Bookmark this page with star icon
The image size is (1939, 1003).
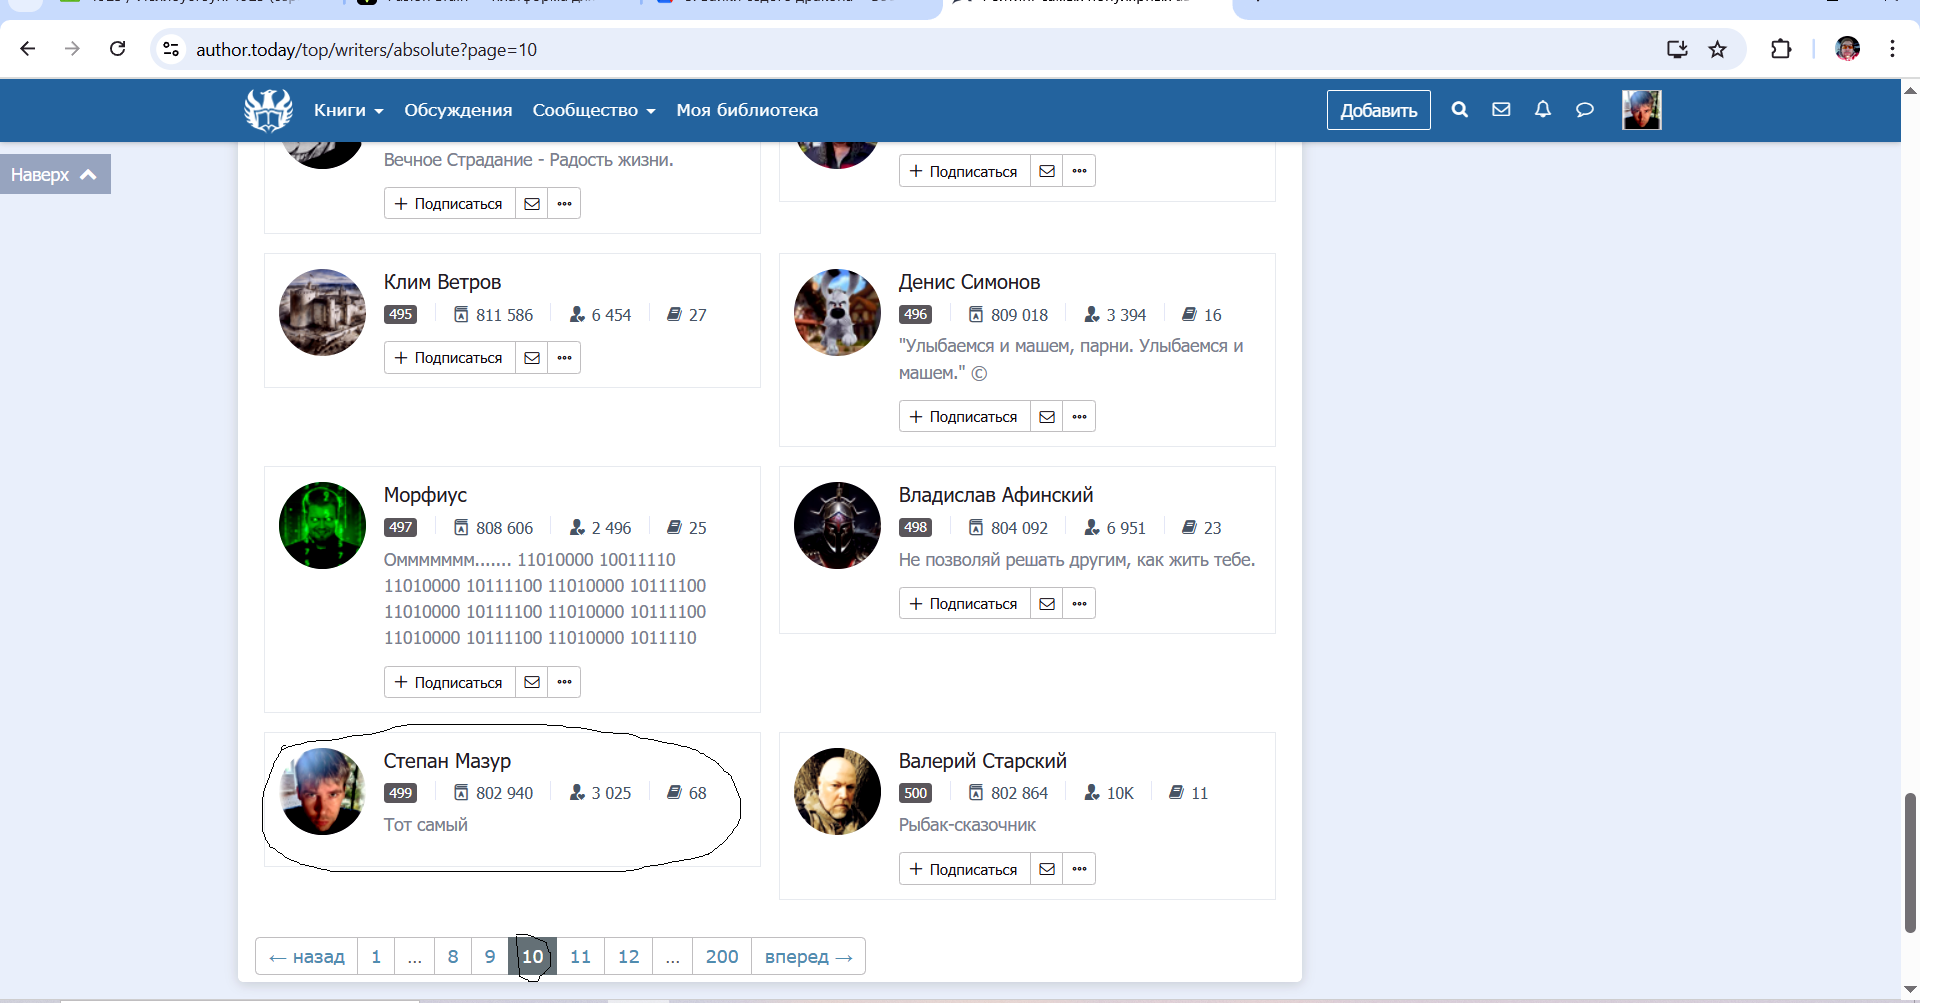pos(1717,49)
